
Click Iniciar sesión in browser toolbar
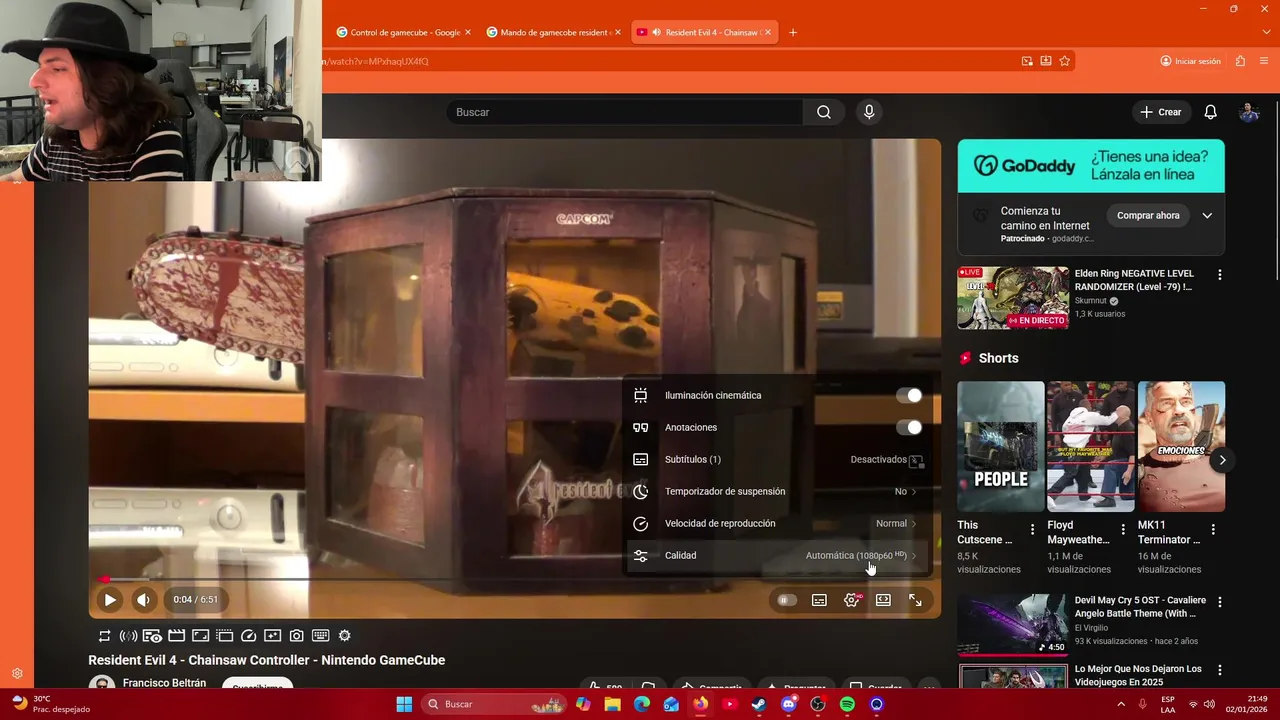(x=1191, y=61)
